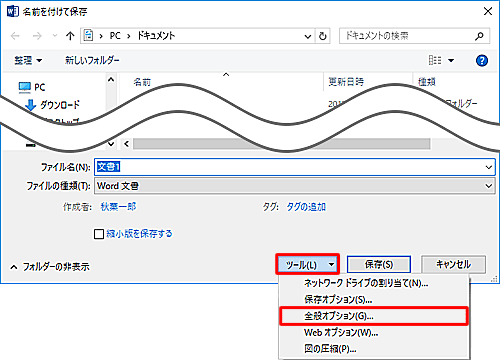Image resolution: width=500 pixels, height=360 pixels.
Task: Select PC in the address path
Action: point(115,35)
